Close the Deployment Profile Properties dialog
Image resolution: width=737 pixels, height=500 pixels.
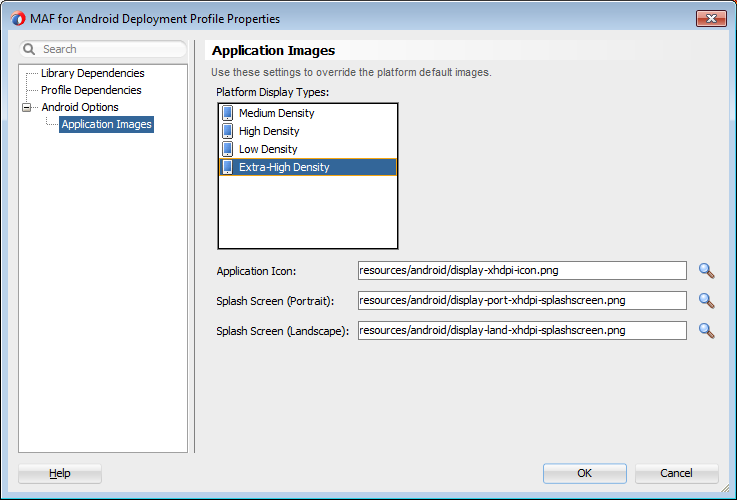click(x=711, y=19)
